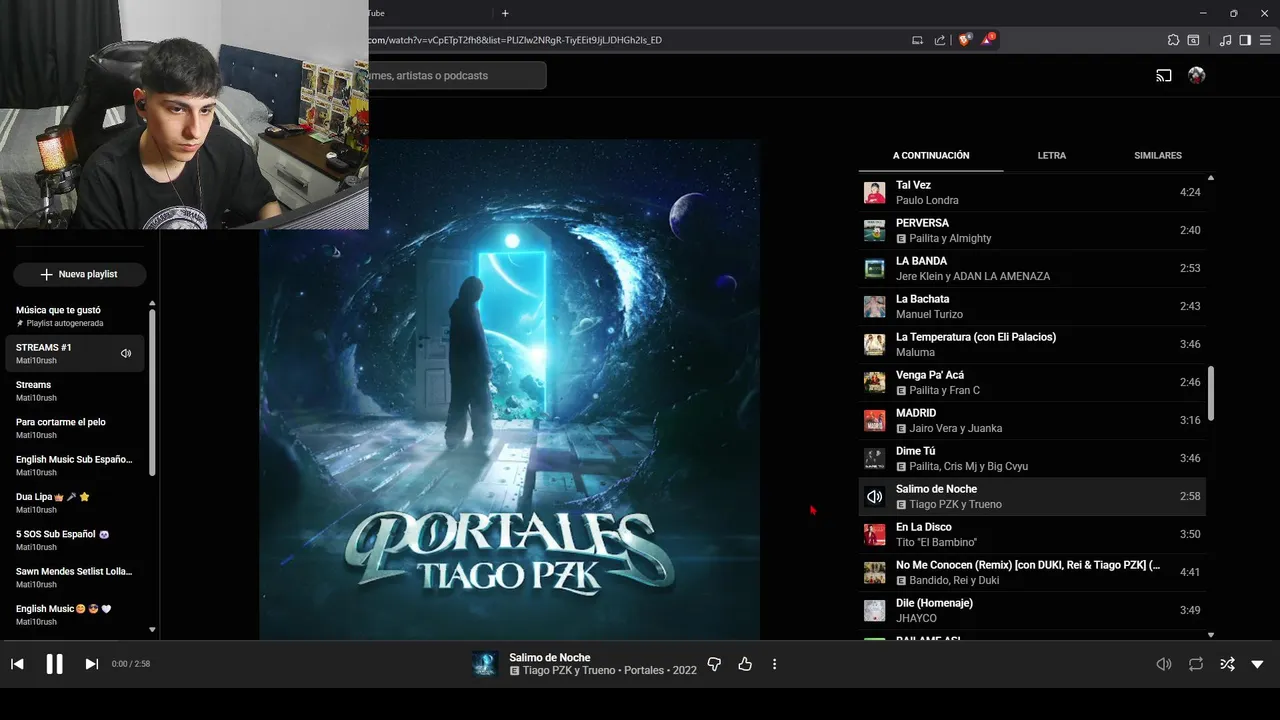Toggle repeat mode

pos(1196,664)
